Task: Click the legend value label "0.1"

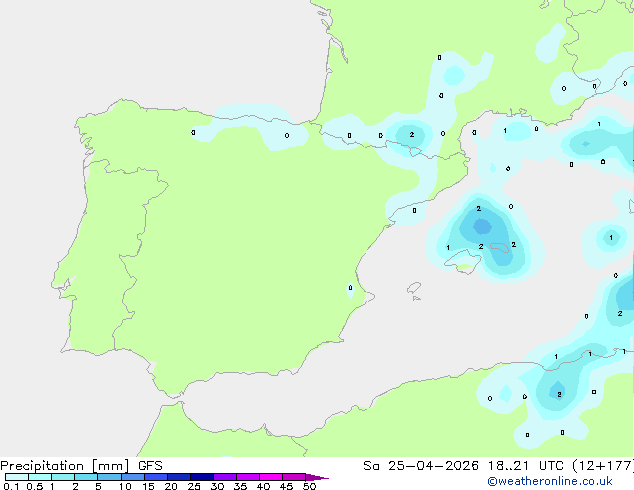Action: tap(11, 486)
